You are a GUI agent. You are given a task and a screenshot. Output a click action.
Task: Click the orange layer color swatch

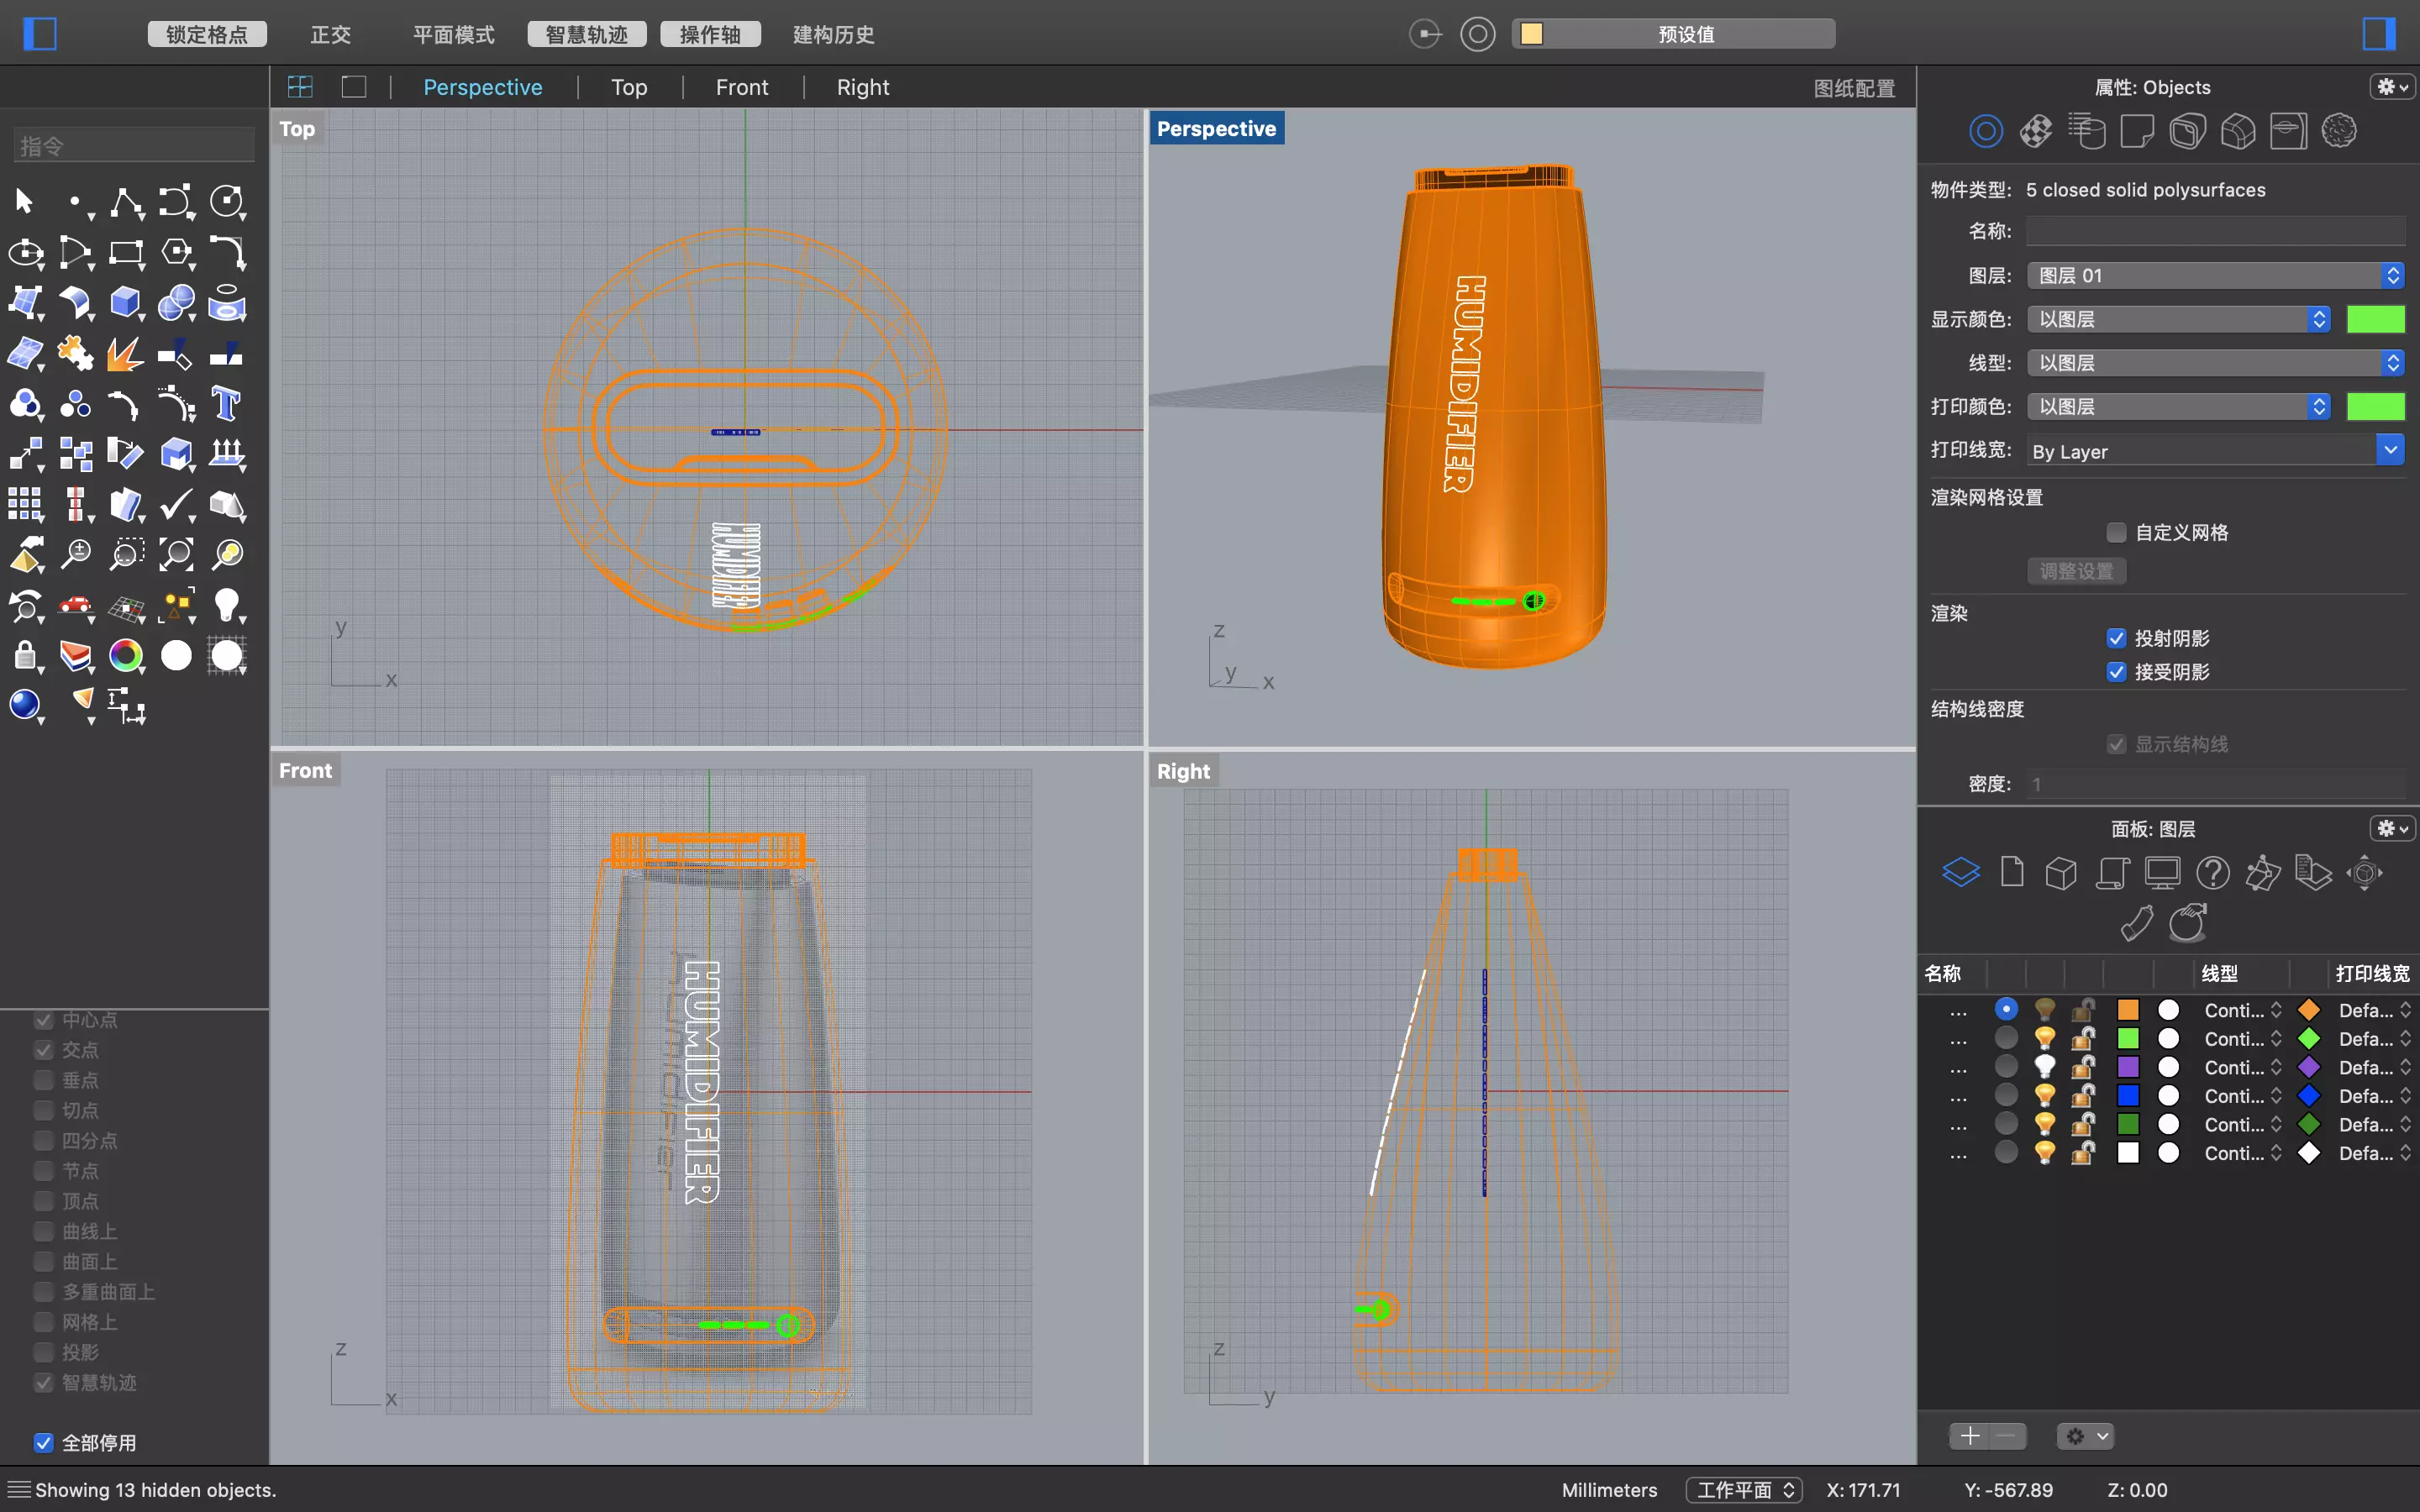click(x=2128, y=1010)
